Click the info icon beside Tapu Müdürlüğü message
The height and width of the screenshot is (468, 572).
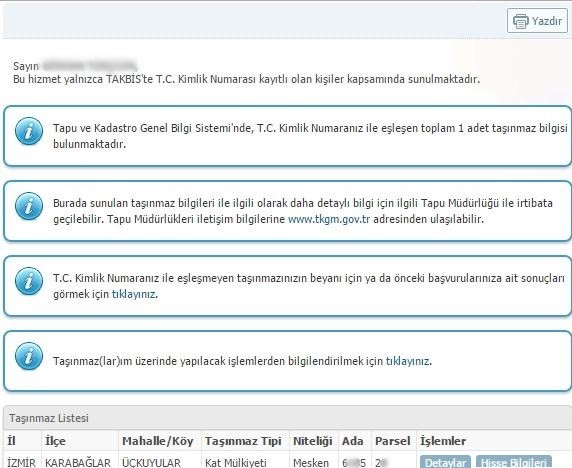coord(29,206)
